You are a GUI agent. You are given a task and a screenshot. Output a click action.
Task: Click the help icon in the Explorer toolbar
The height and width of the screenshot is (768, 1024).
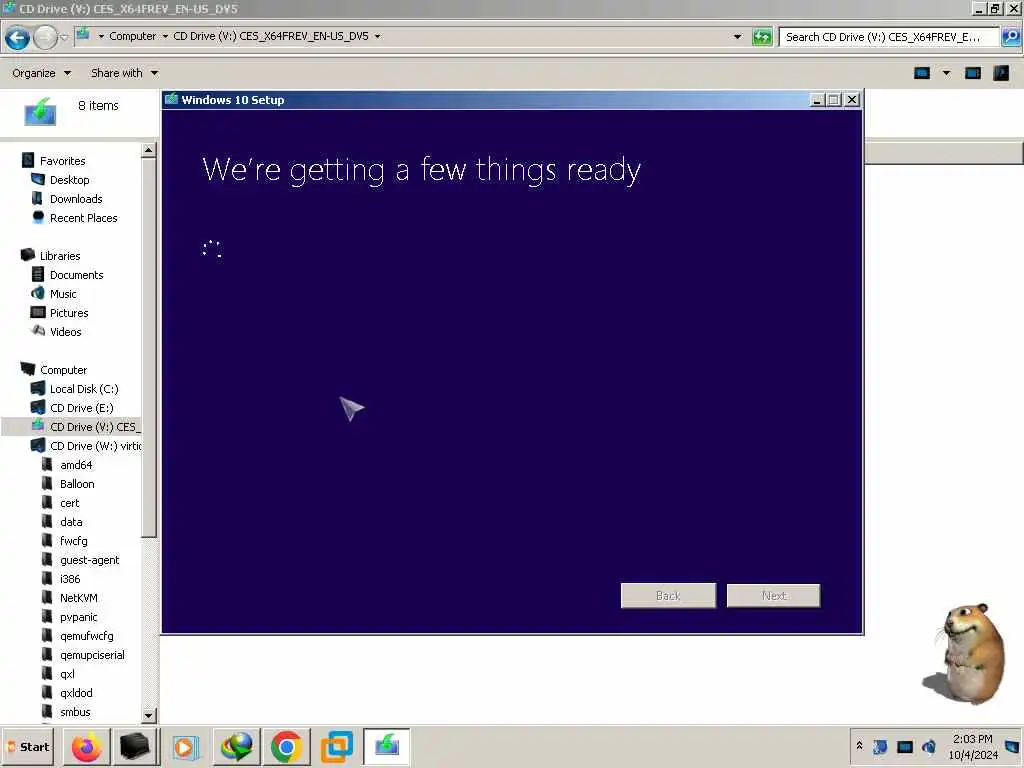[1001, 73]
